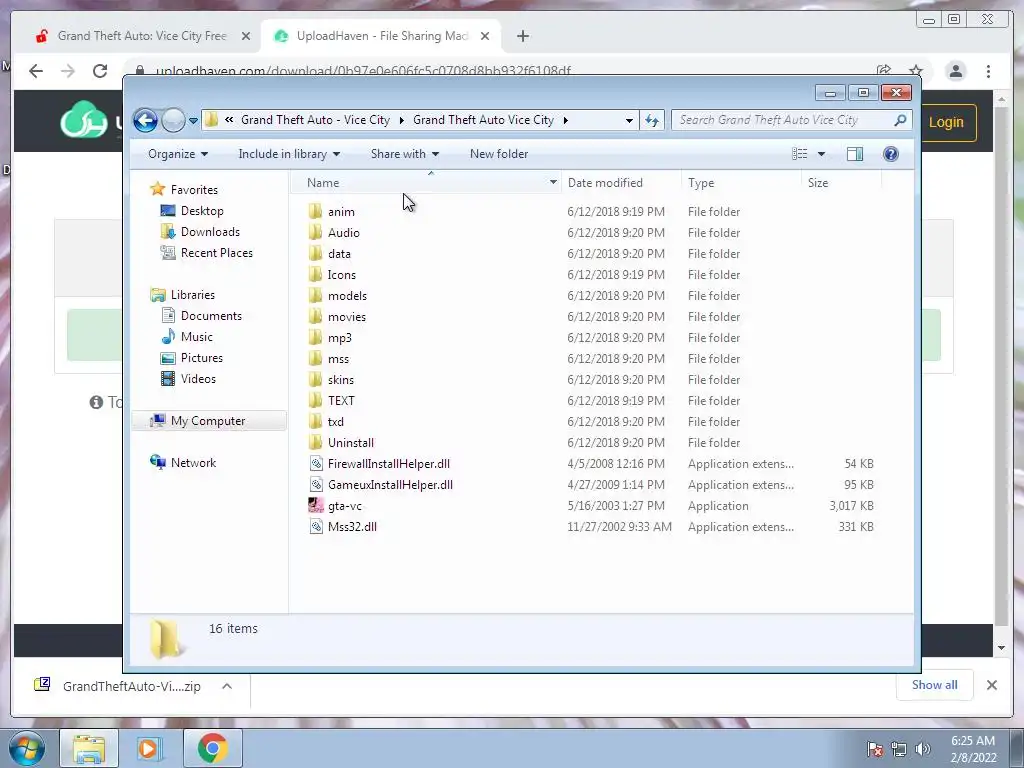
Task: Refresh the Explorer address bar
Action: point(652,120)
